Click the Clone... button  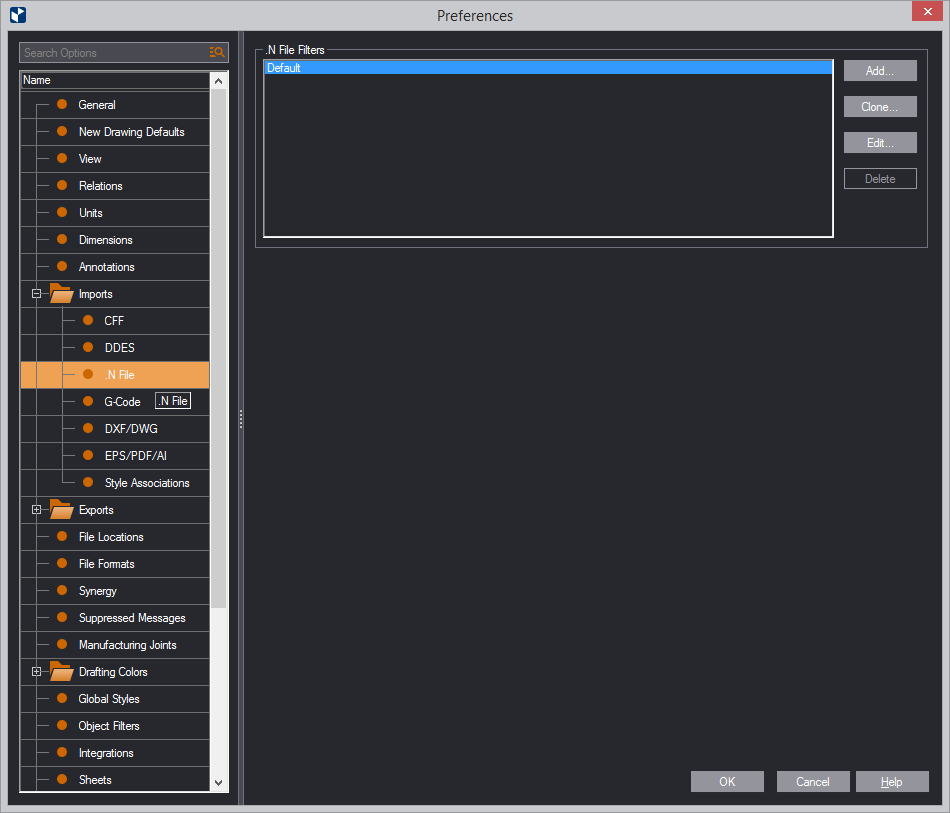point(880,107)
